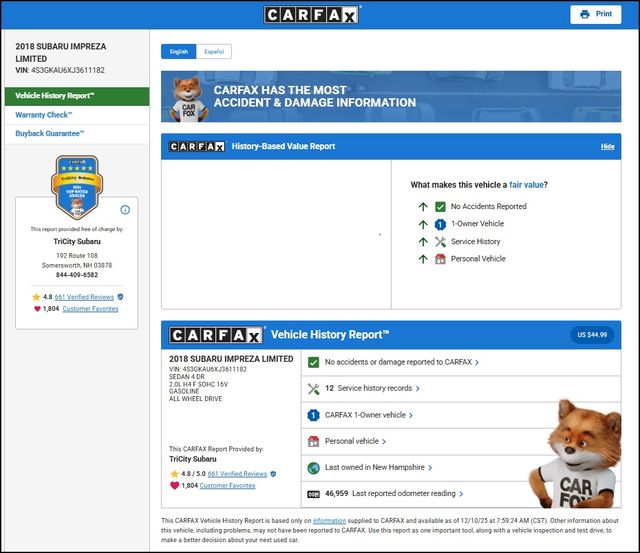Click the odometer reading icon

click(x=313, y=493)
